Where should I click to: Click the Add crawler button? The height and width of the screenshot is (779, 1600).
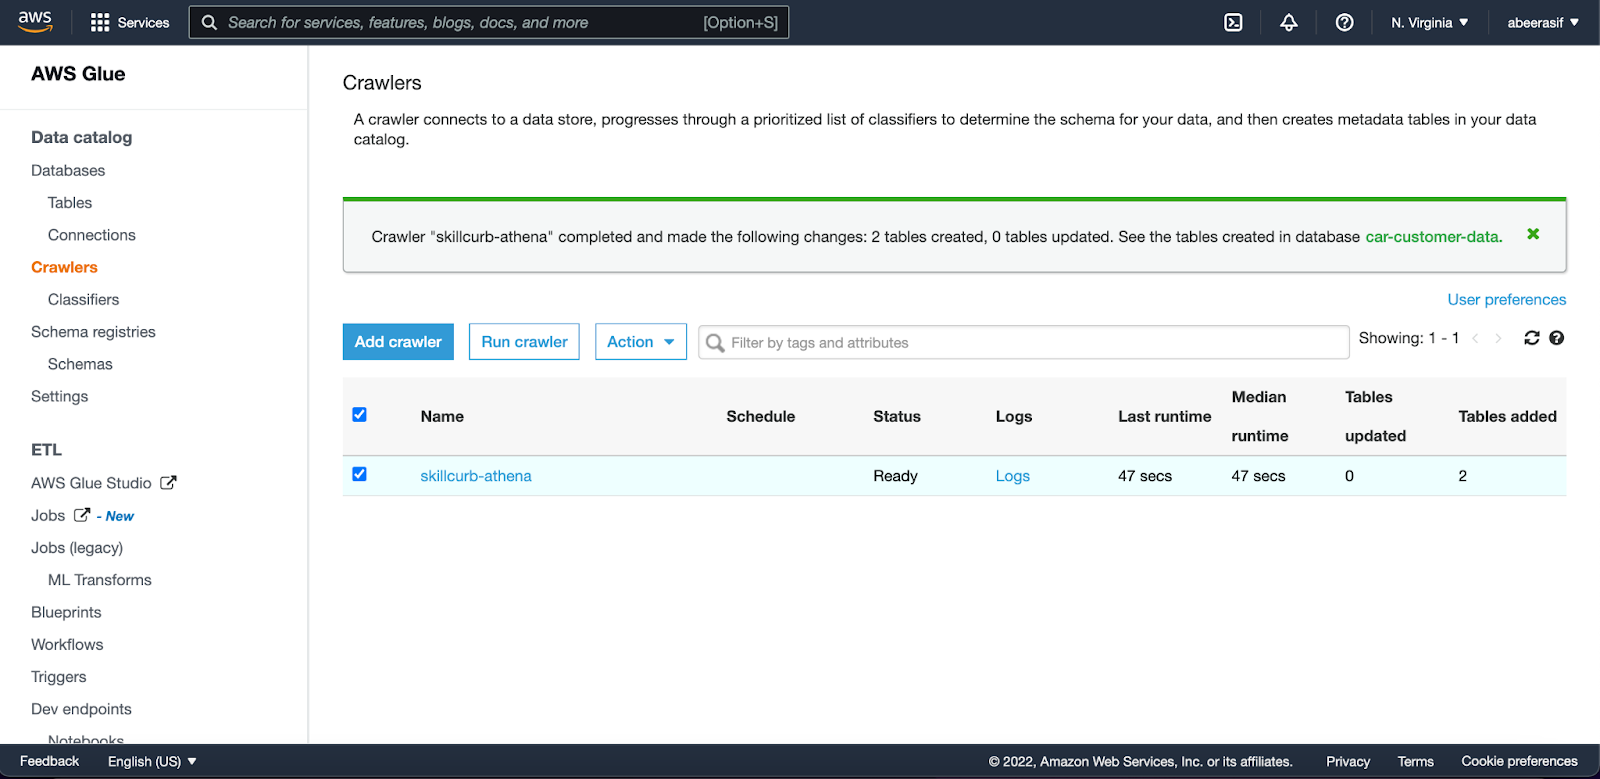click(398, 342)
